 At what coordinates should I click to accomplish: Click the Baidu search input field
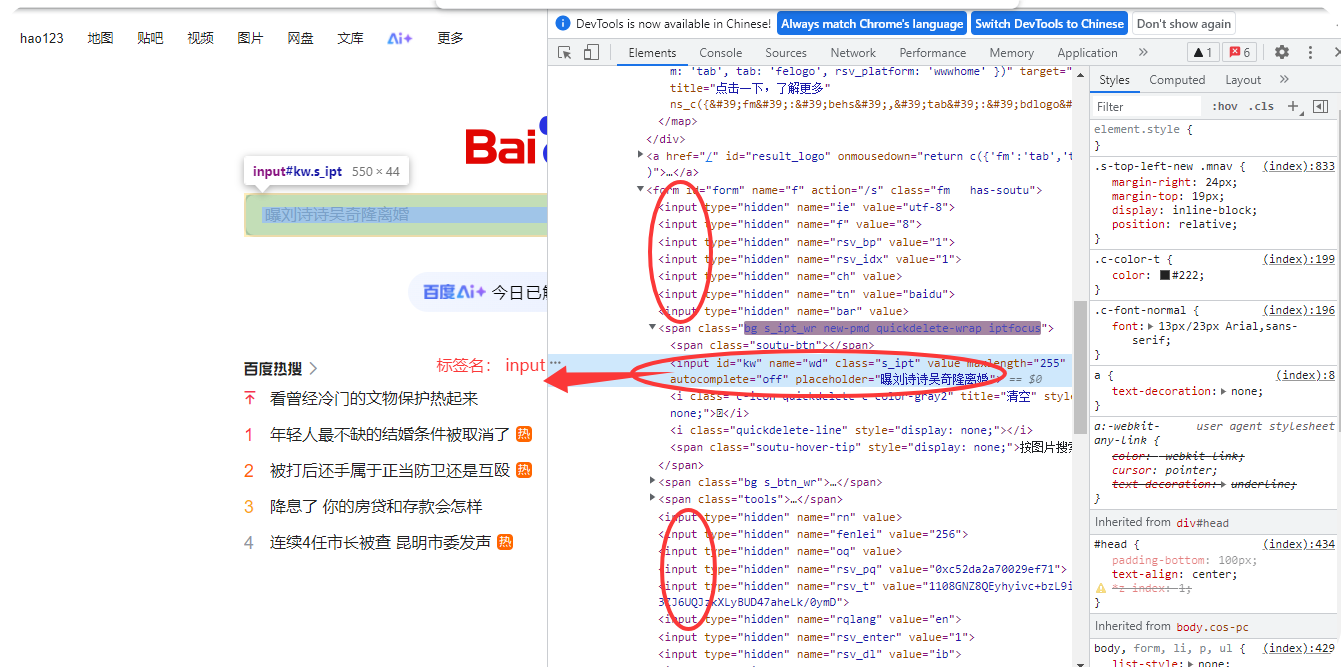[x=396, y=215]
